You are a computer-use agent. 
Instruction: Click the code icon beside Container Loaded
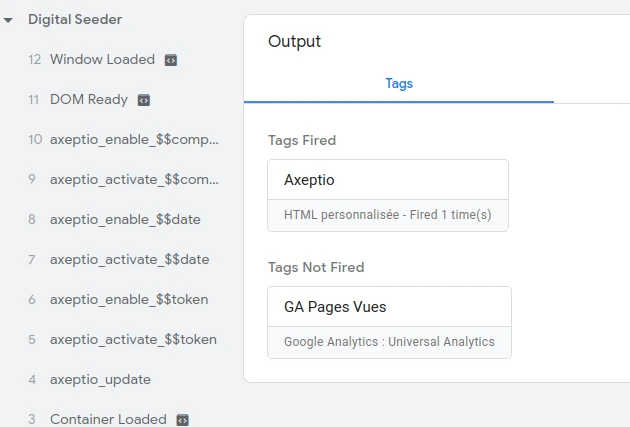tap(183, 420)
